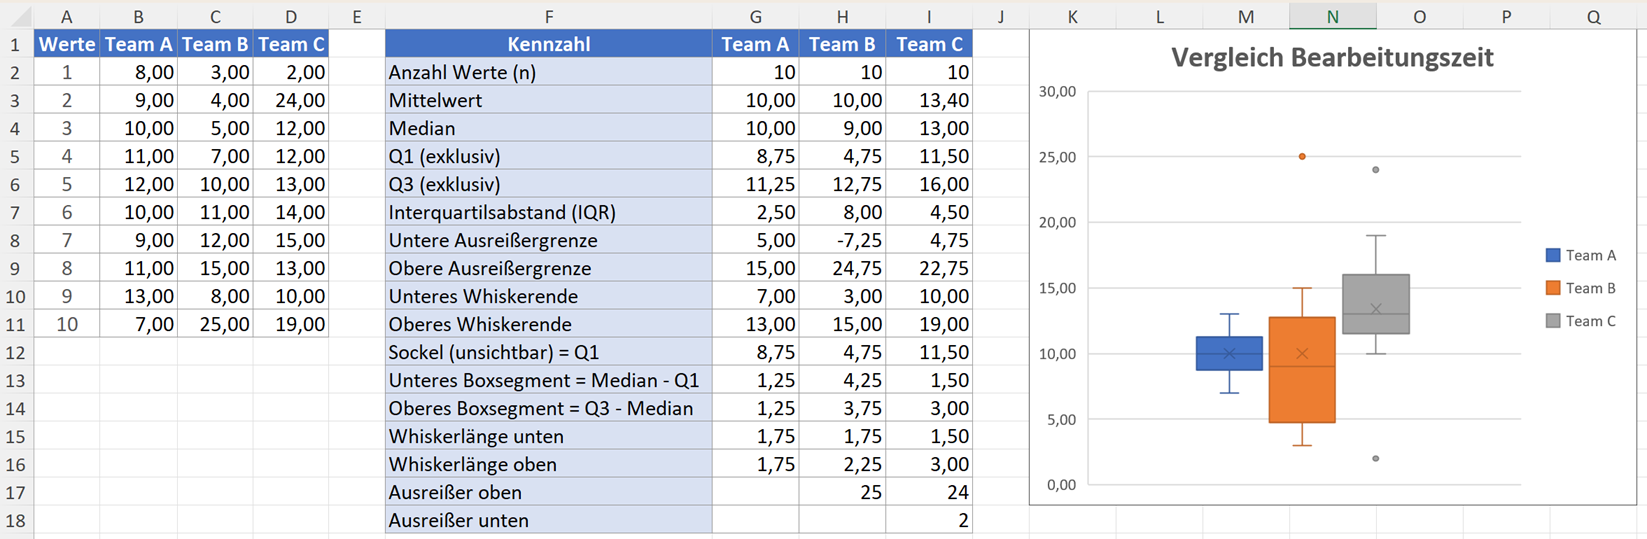Image resolution: width=1647 pixels, height=539 pixels.
Task: Select the gray Team C legend entry
Action: tap(1581, 321)
